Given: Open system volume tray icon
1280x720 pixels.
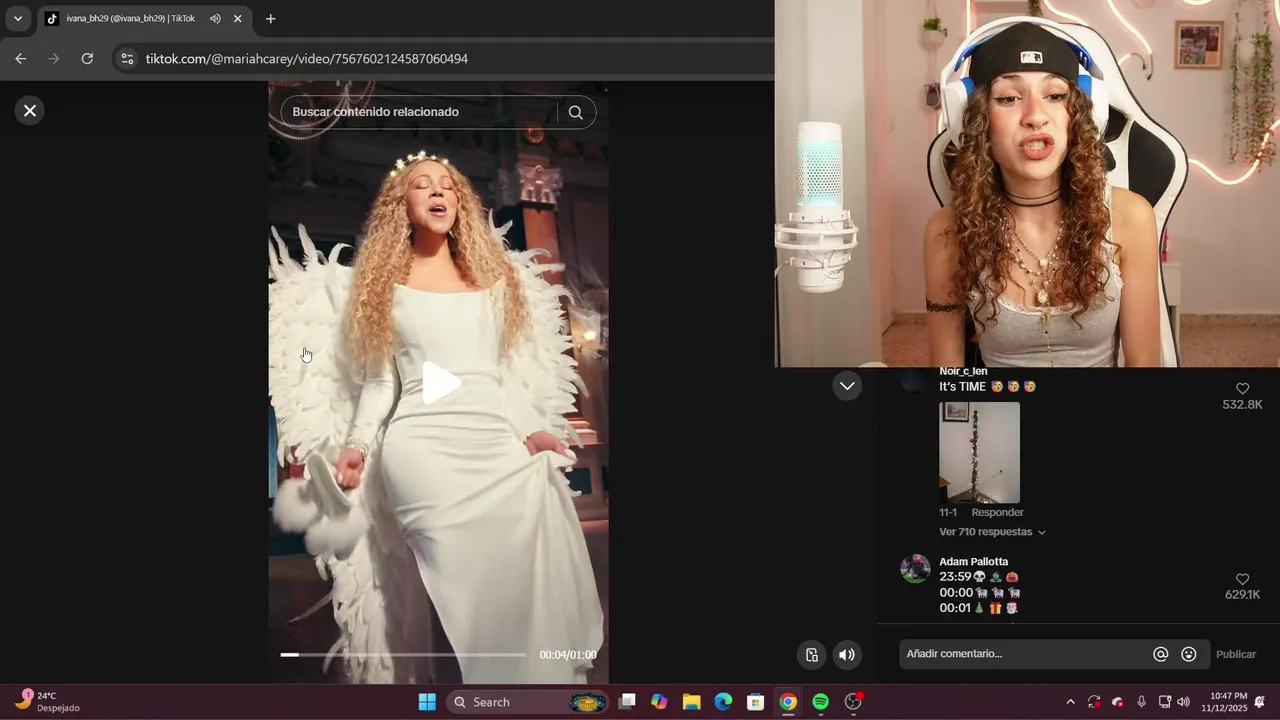Looking at the screenshot, I should pyautogui.click(x=1184, y=702).
